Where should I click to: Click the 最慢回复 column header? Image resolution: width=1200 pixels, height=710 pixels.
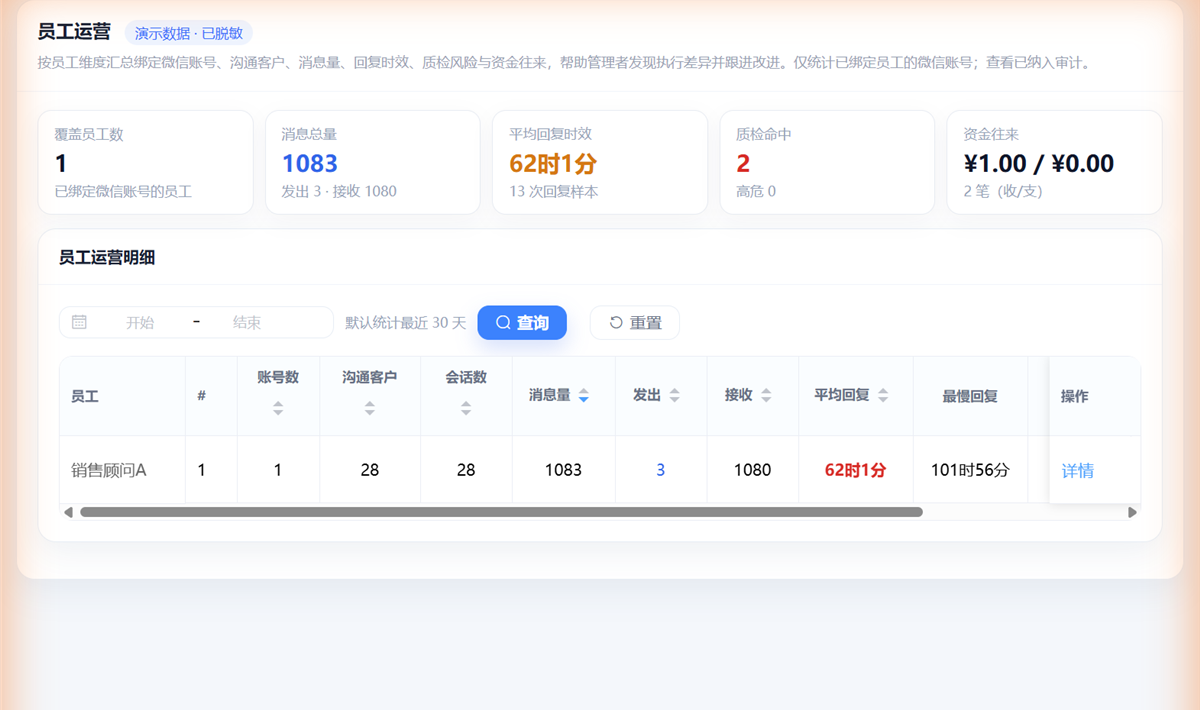970,396
